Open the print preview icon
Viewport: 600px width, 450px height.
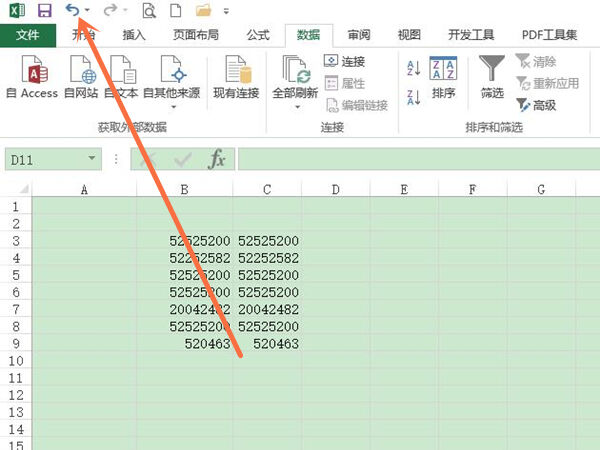(149, 11)
